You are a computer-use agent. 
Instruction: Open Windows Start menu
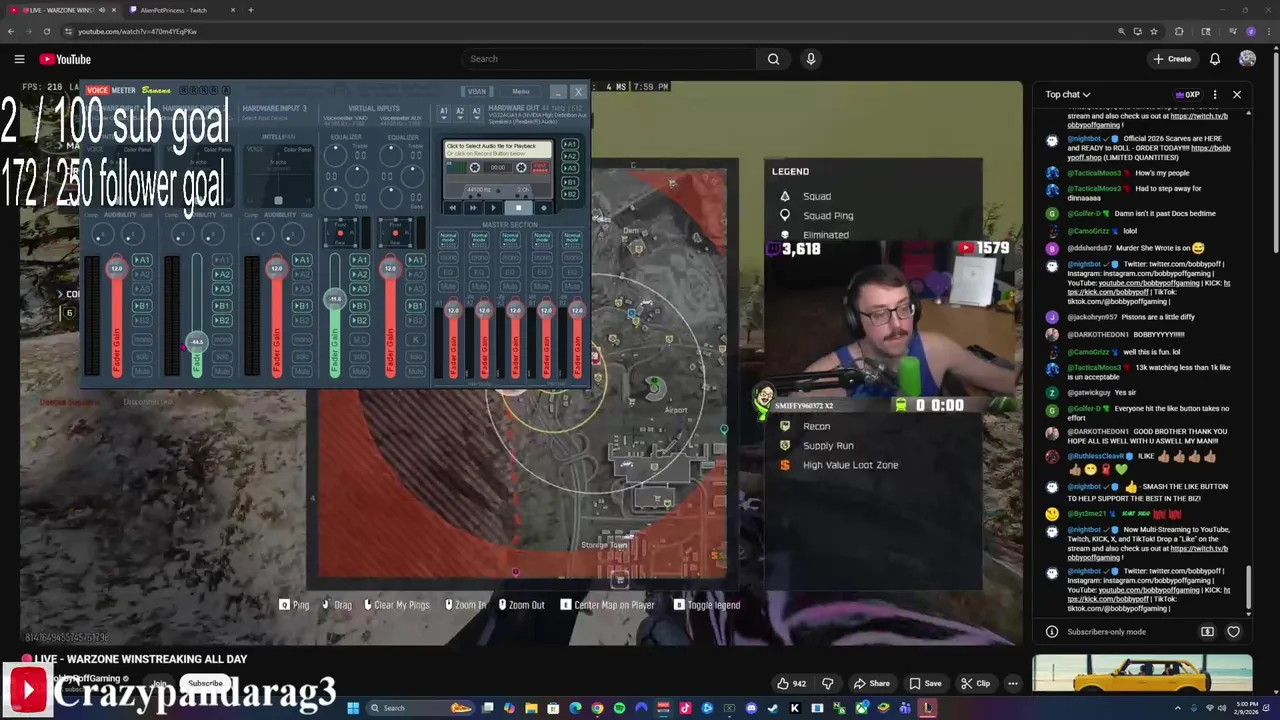(353, 708)
